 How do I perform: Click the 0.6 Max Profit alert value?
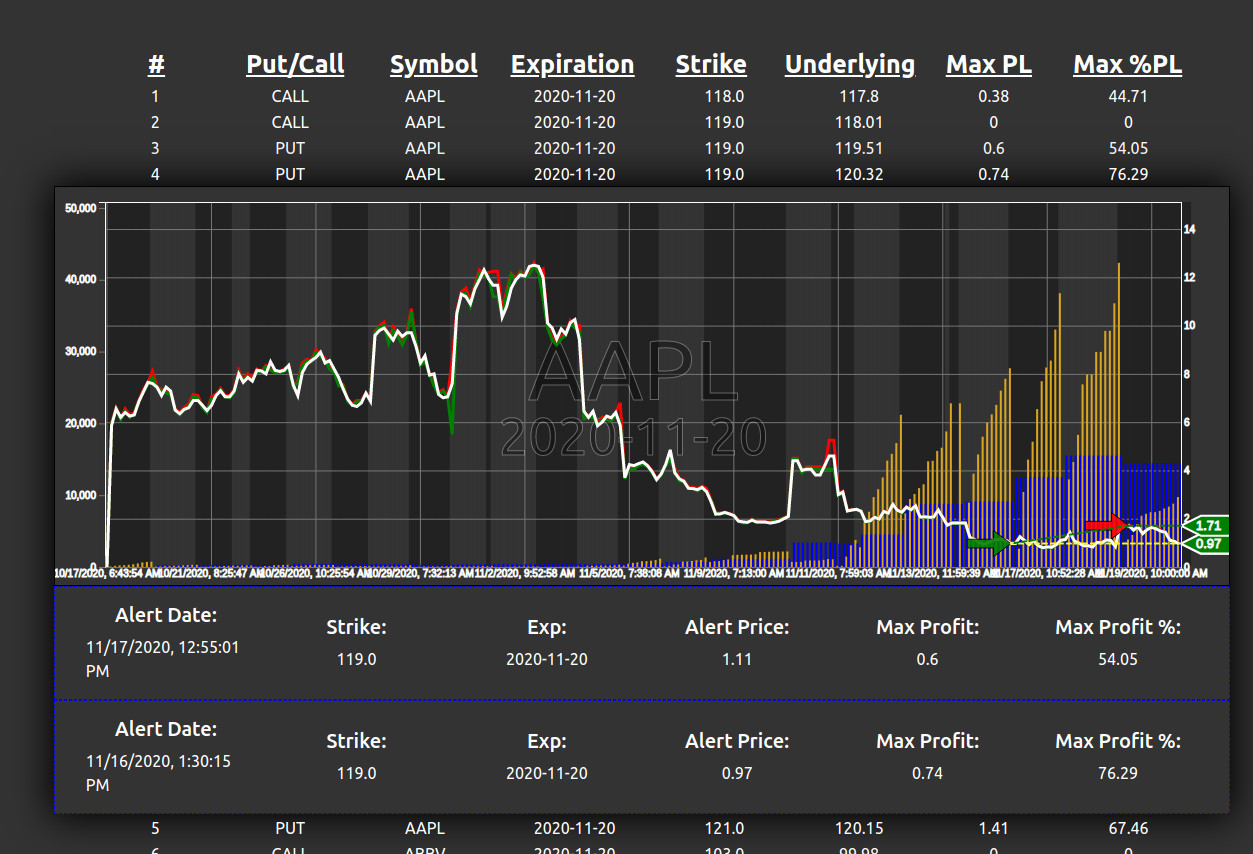coord(927,659)
